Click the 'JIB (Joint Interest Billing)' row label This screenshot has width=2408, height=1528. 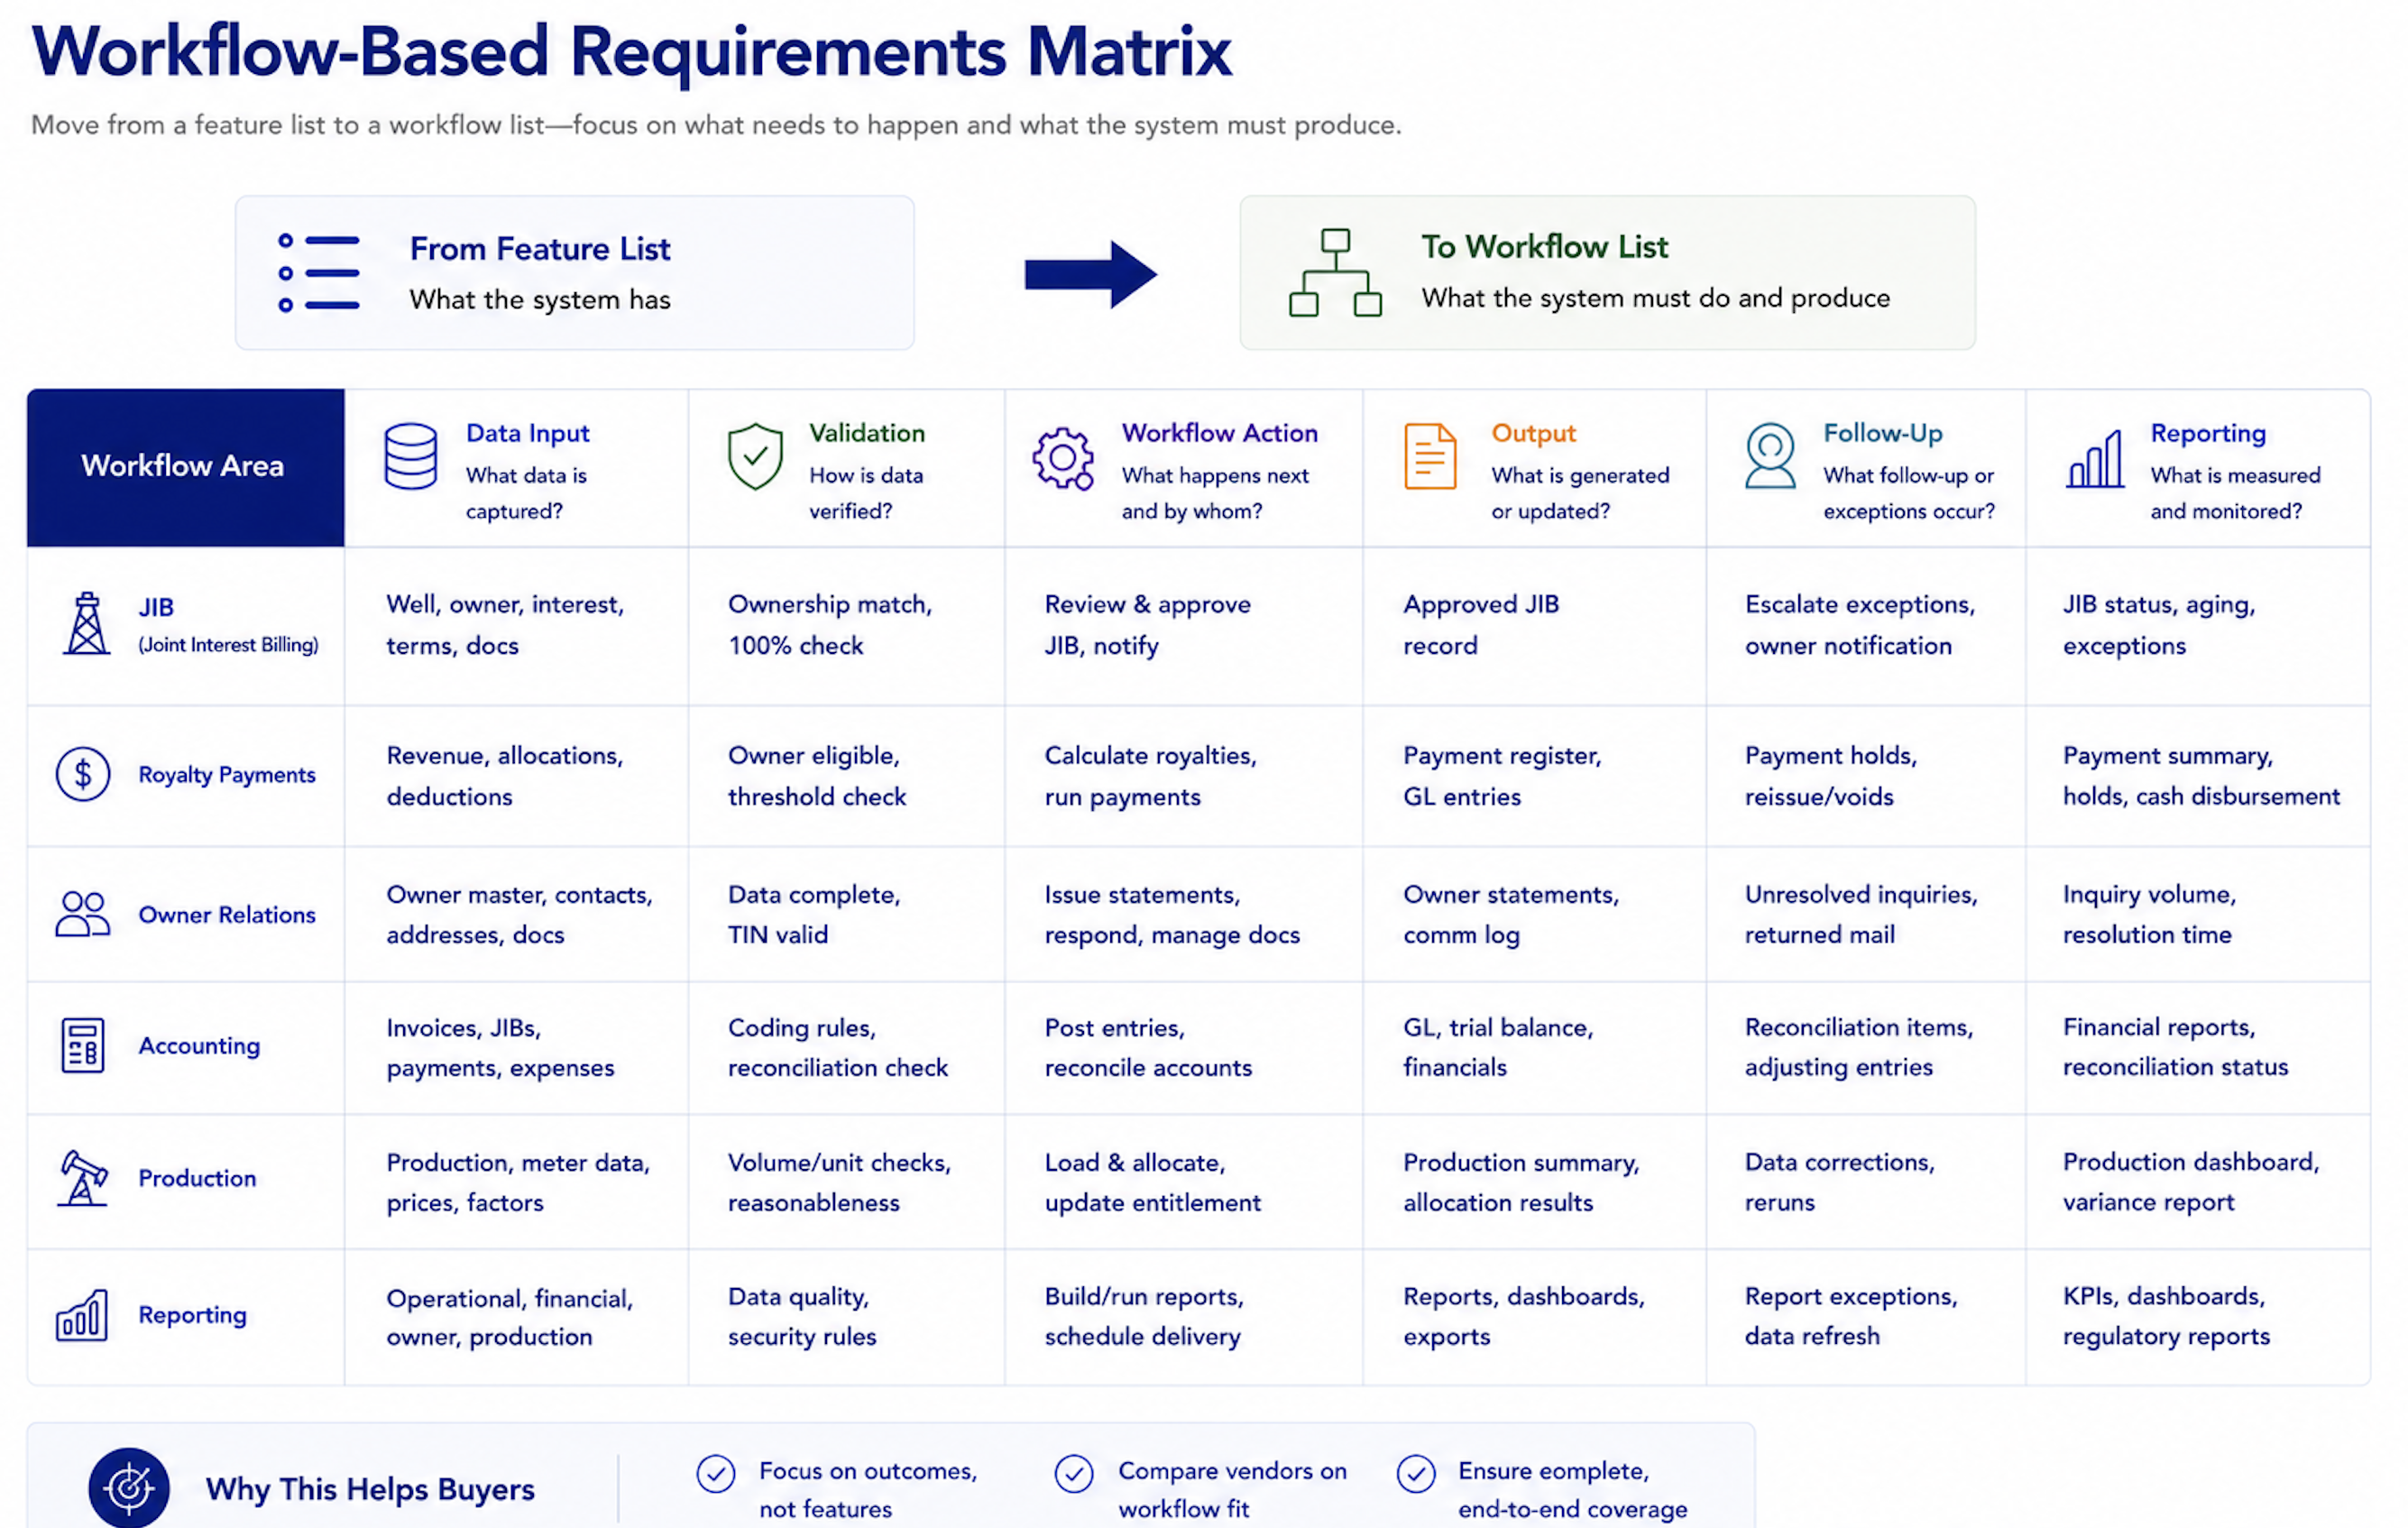point(228,625)
